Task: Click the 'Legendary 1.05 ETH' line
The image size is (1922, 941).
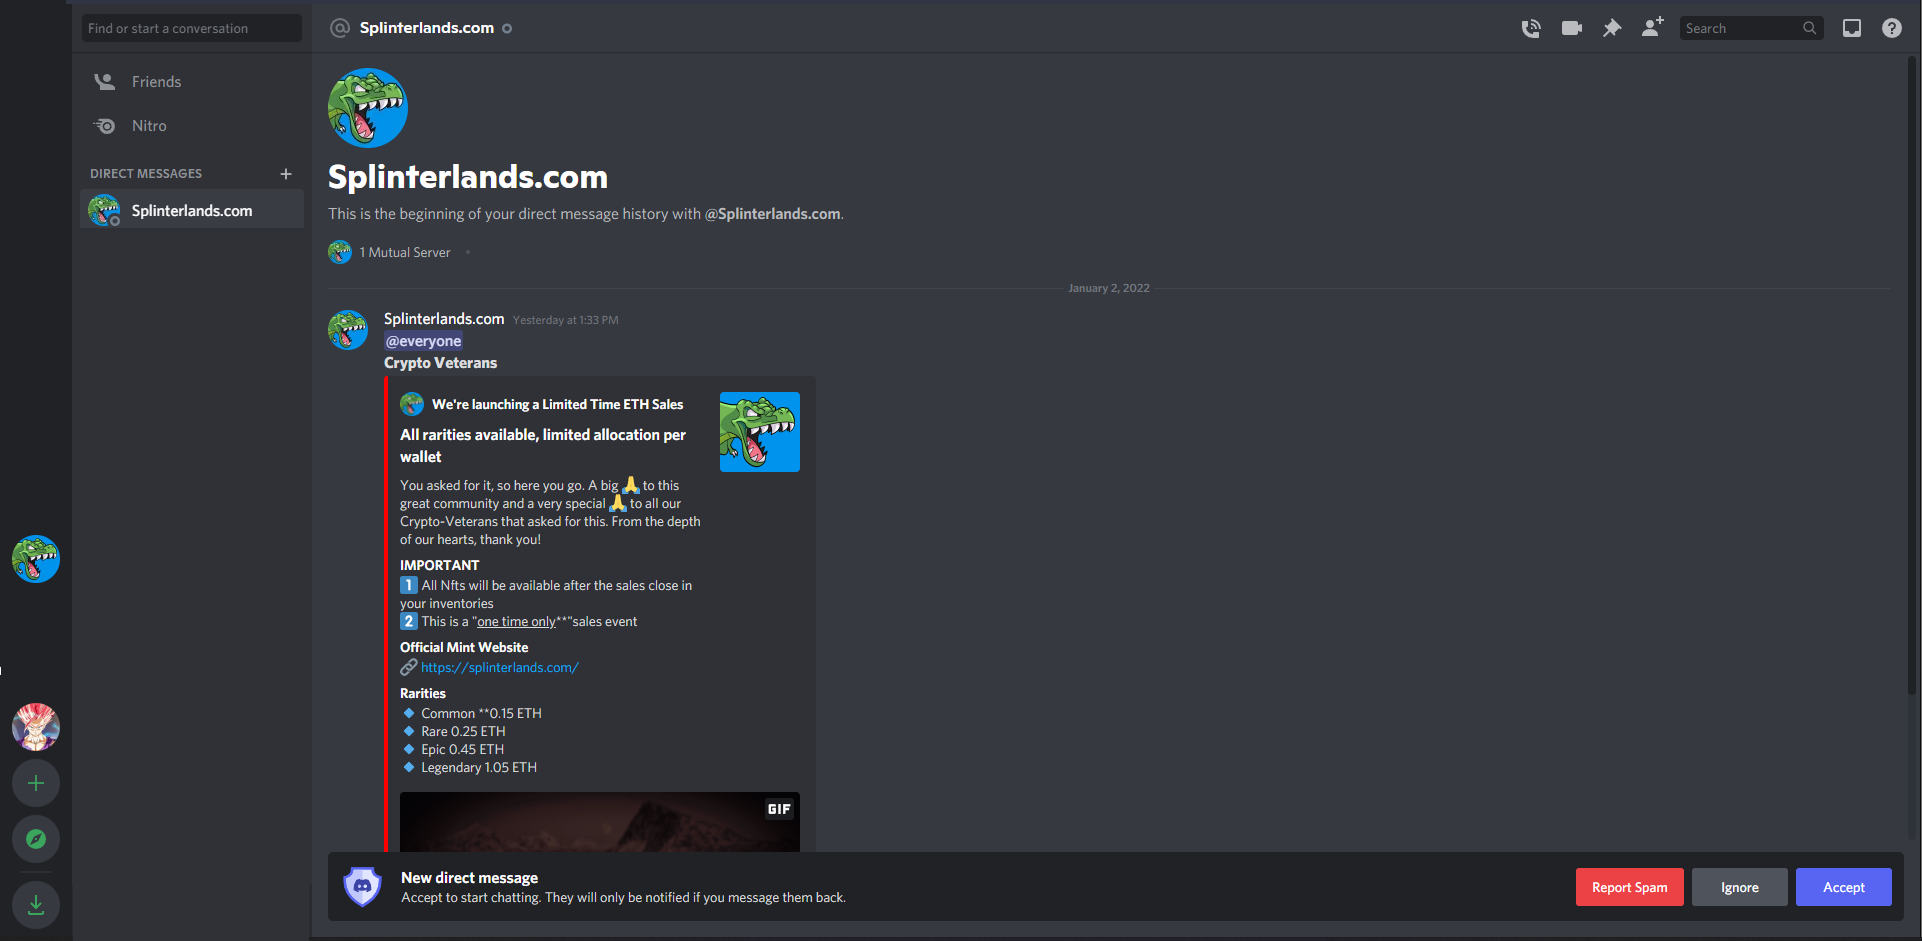Action: [479, 767]
